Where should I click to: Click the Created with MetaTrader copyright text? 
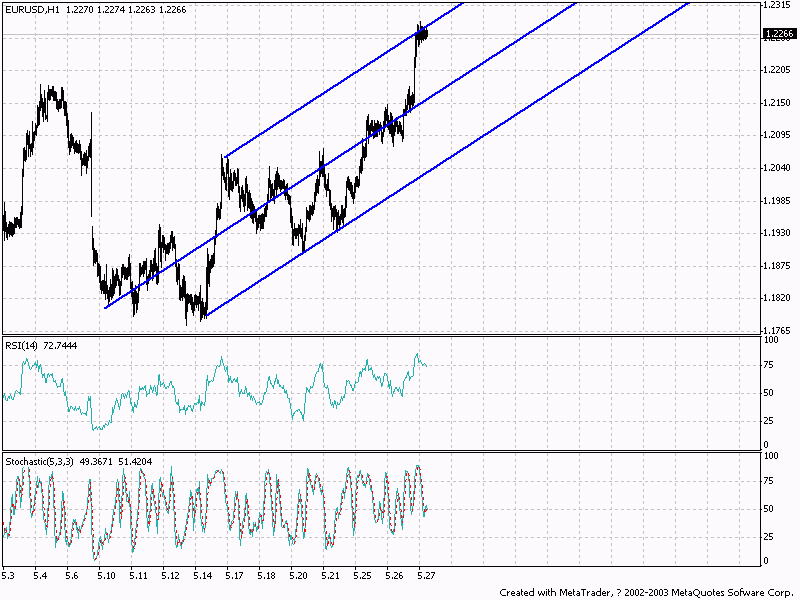point(647,593)
